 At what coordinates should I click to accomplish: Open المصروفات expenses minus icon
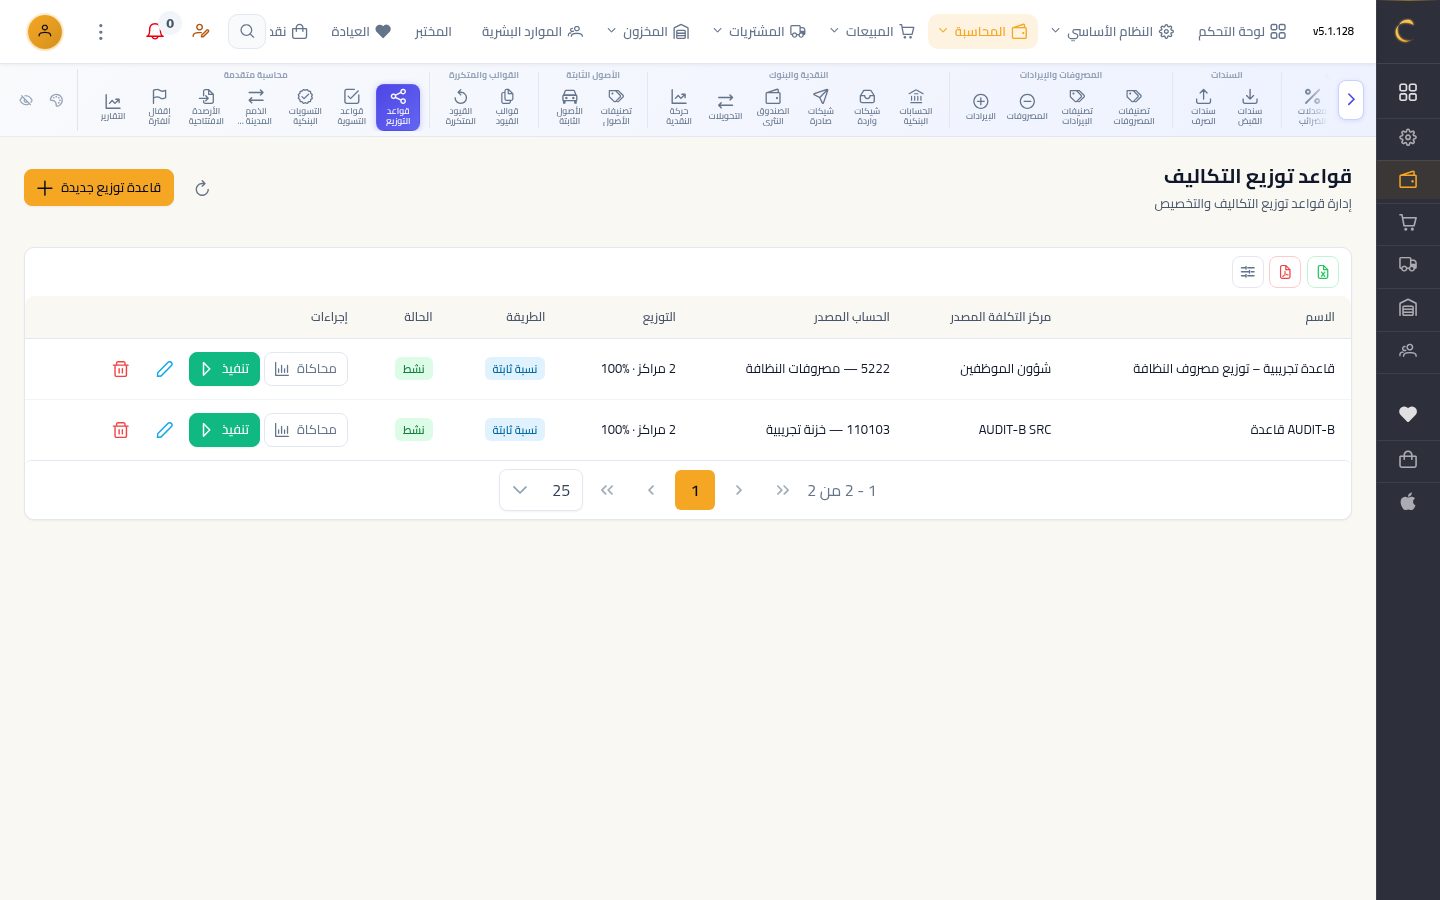pos(1027,107)
